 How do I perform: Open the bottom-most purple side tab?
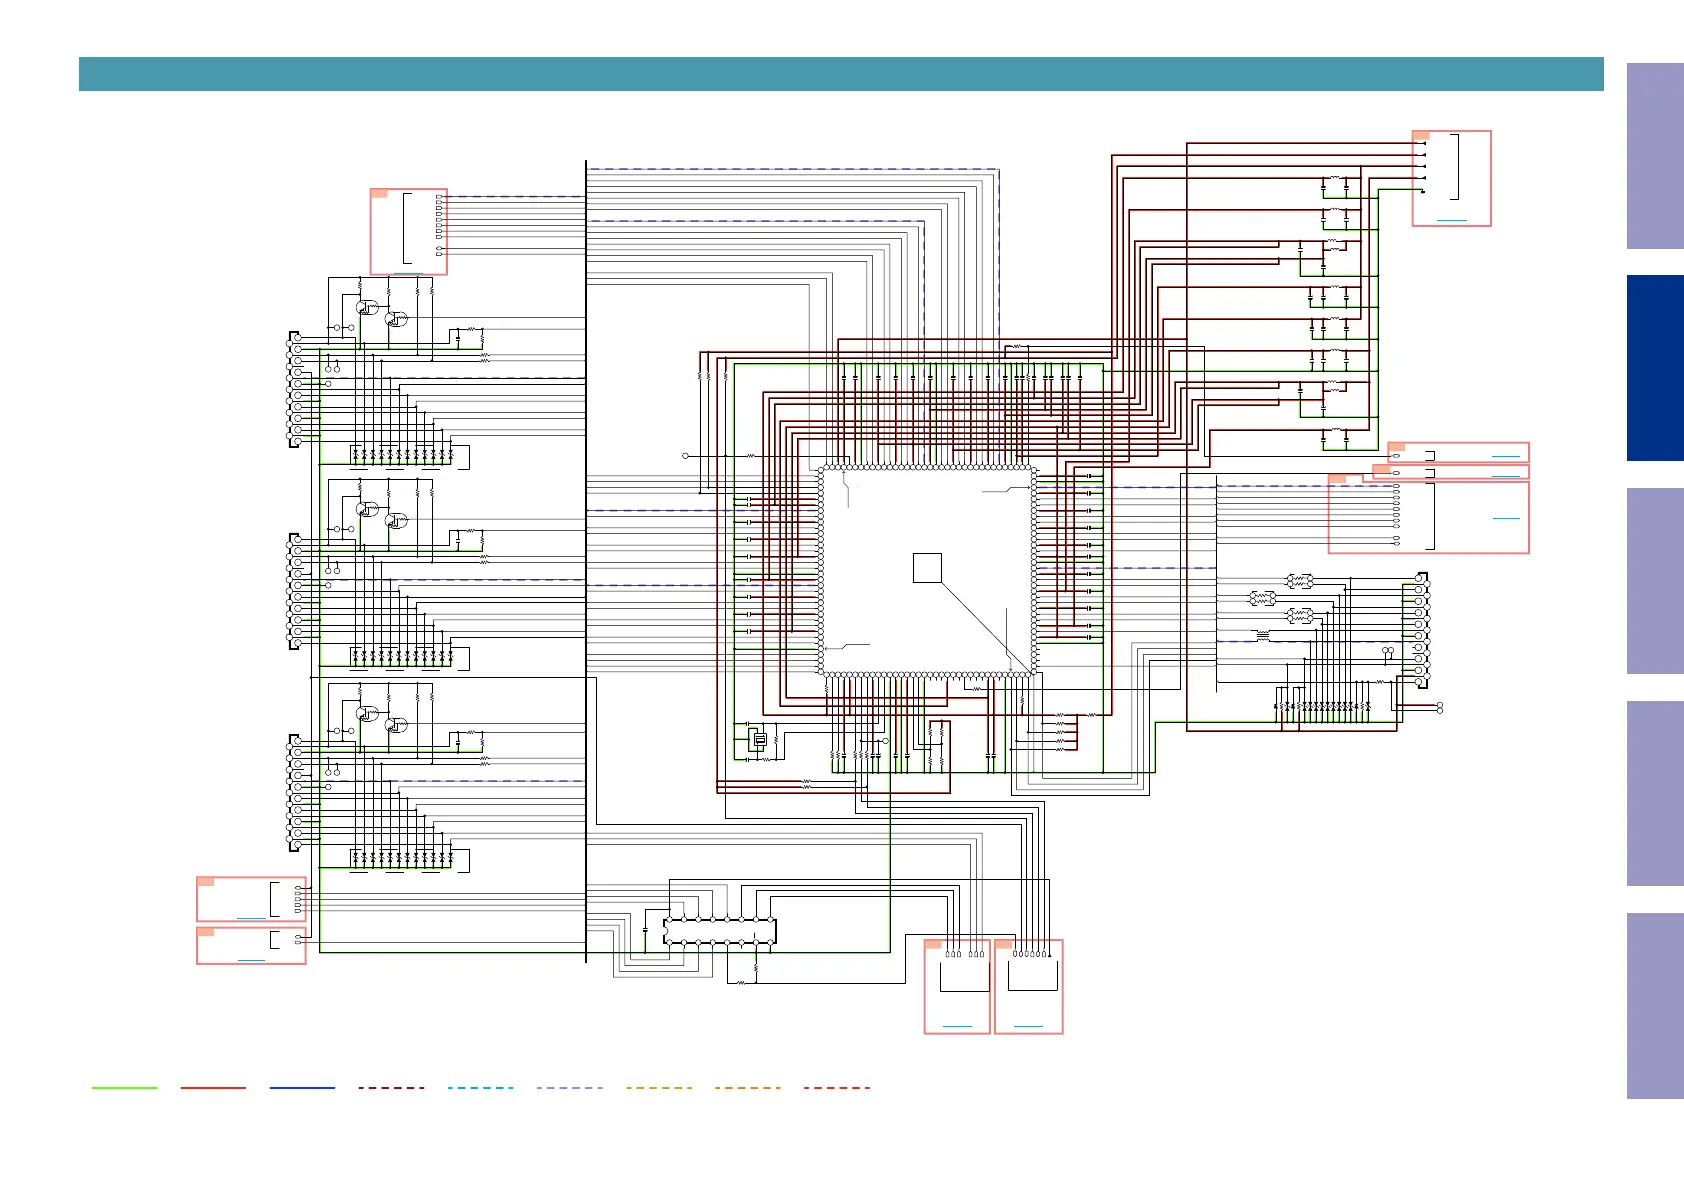point(1655,1006)
